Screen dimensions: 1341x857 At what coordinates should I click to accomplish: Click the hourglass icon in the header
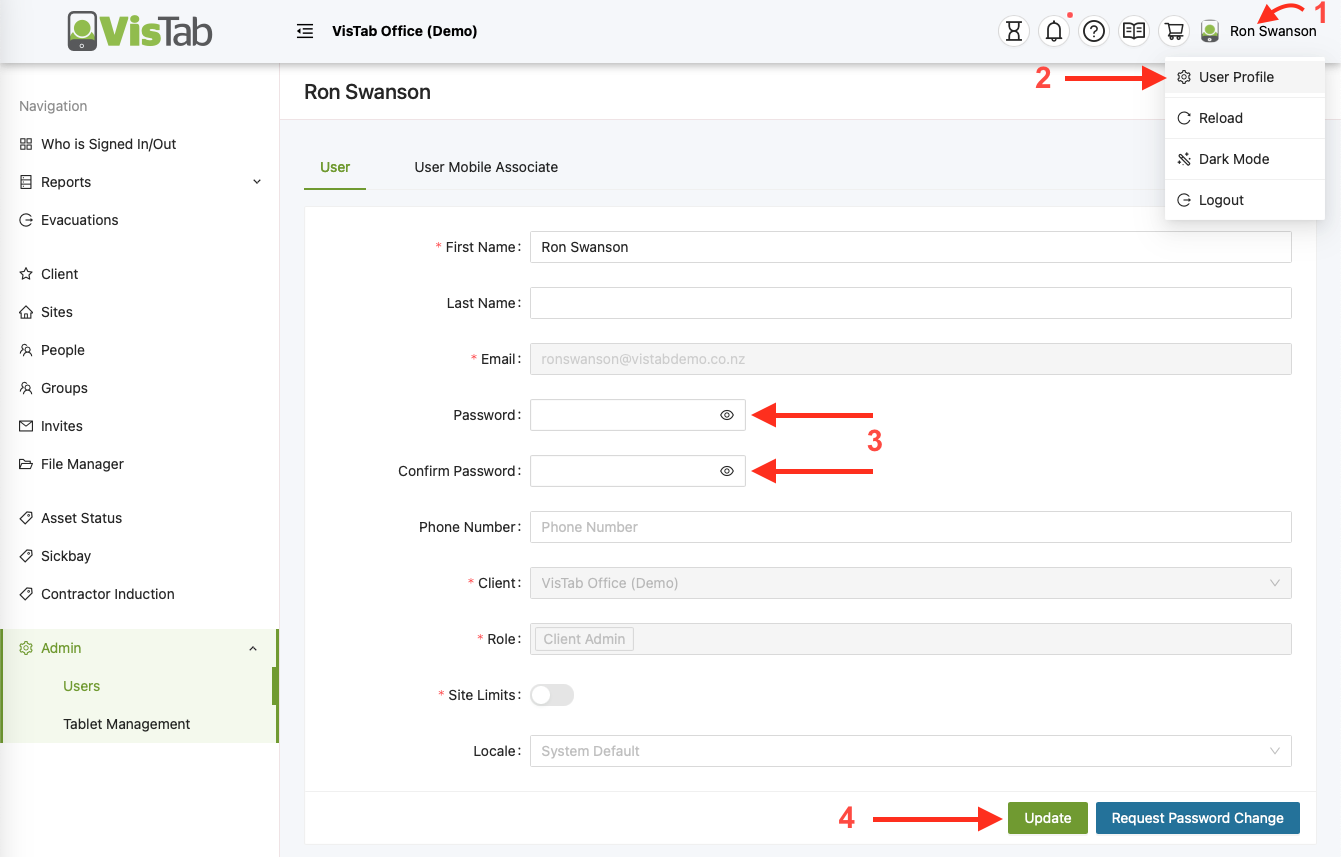tap(1014, 31)
